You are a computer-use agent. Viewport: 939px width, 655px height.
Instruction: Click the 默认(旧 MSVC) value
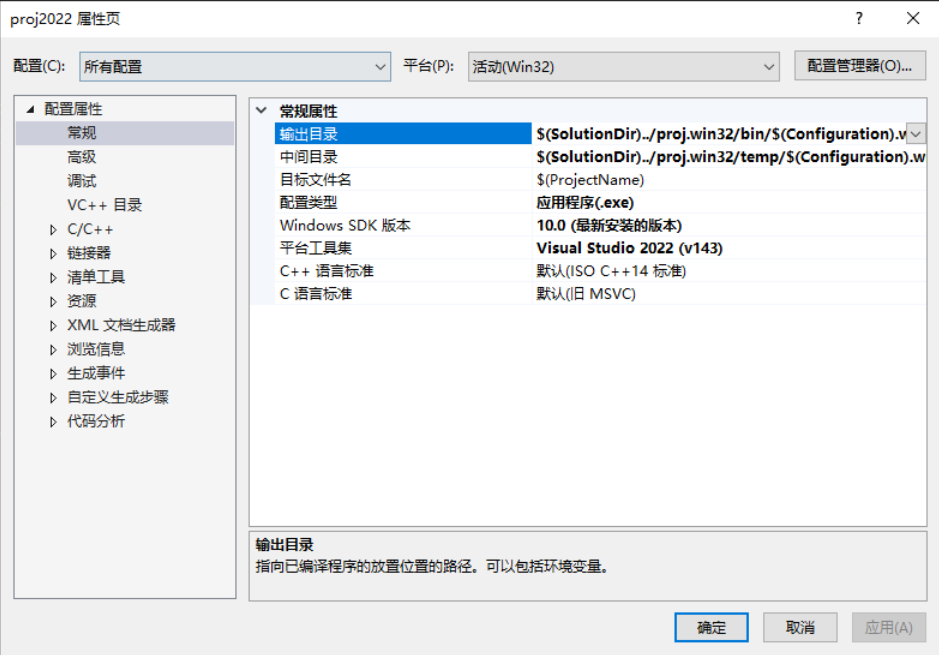coord(586,293)
